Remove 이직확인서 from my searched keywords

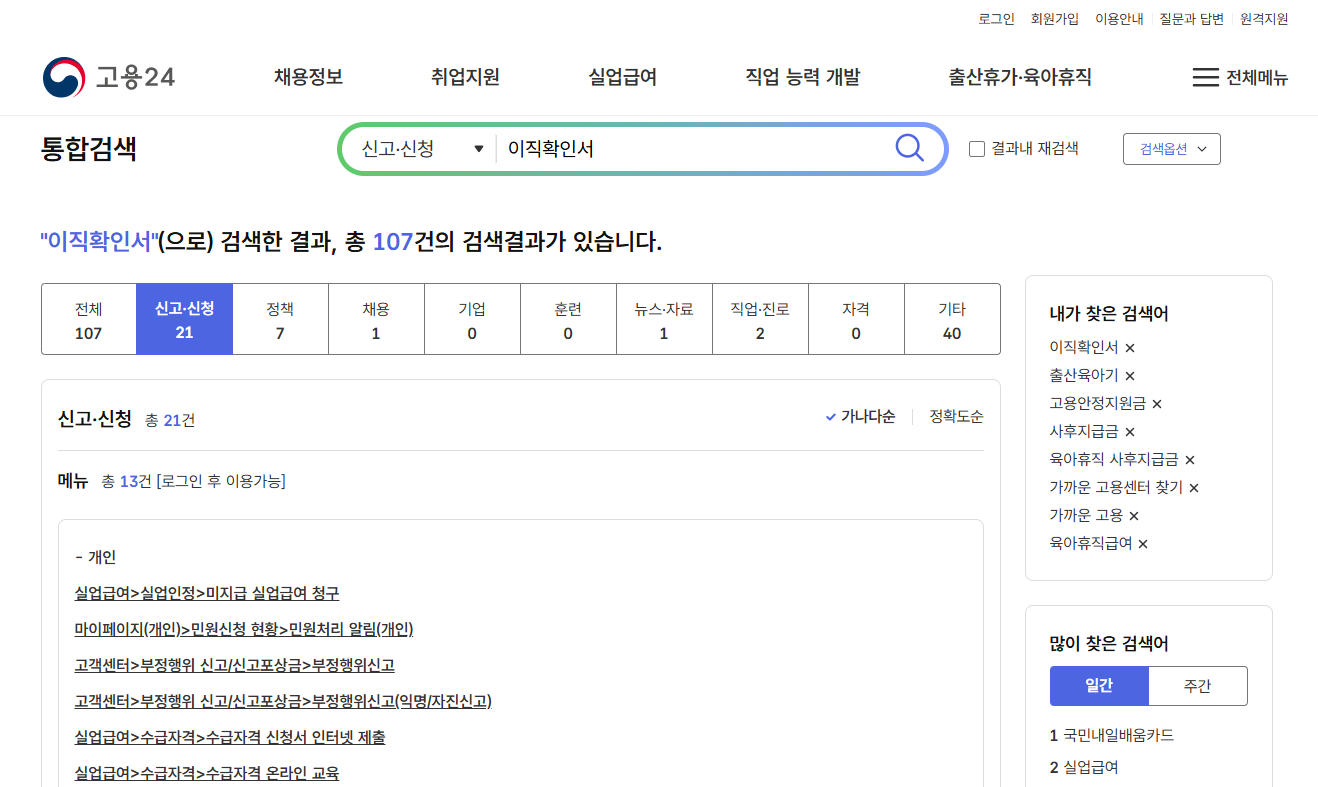click(x=1130, y=348)
